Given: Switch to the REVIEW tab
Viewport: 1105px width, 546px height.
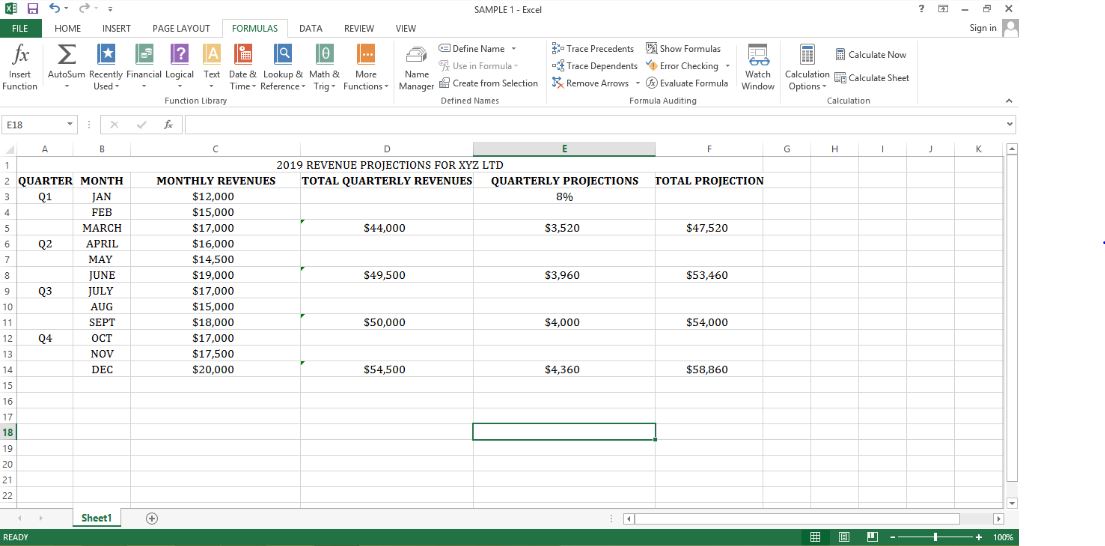Looking at the screenshot, I should pos(359,28).
